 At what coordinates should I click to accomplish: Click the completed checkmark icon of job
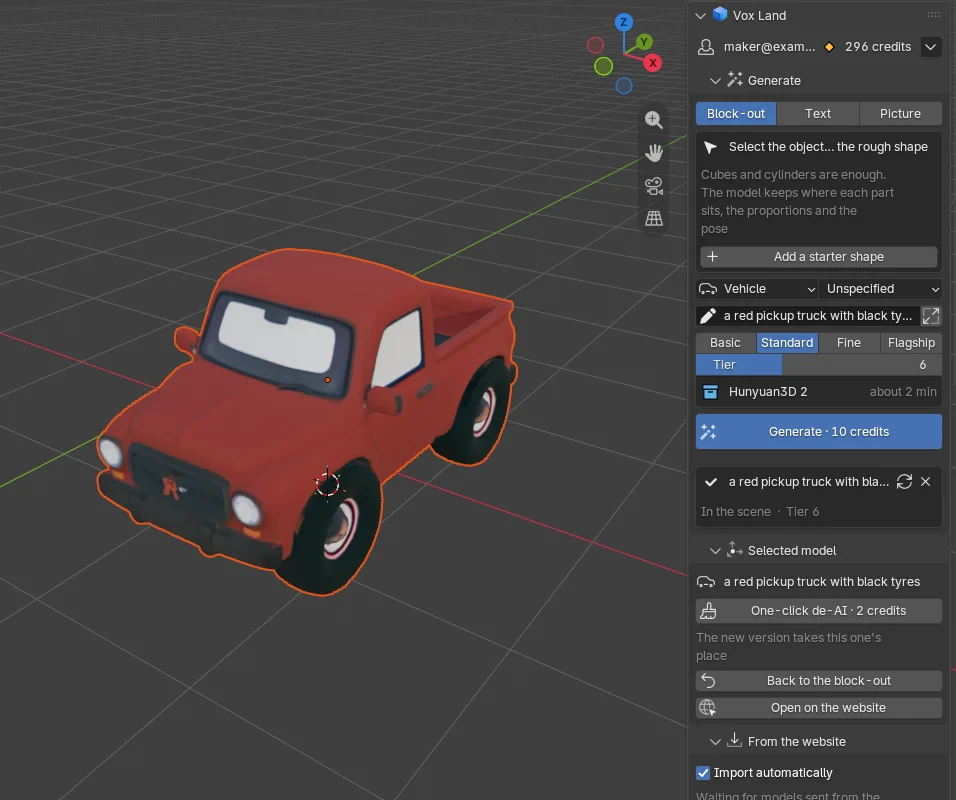(x=710, y=482)
